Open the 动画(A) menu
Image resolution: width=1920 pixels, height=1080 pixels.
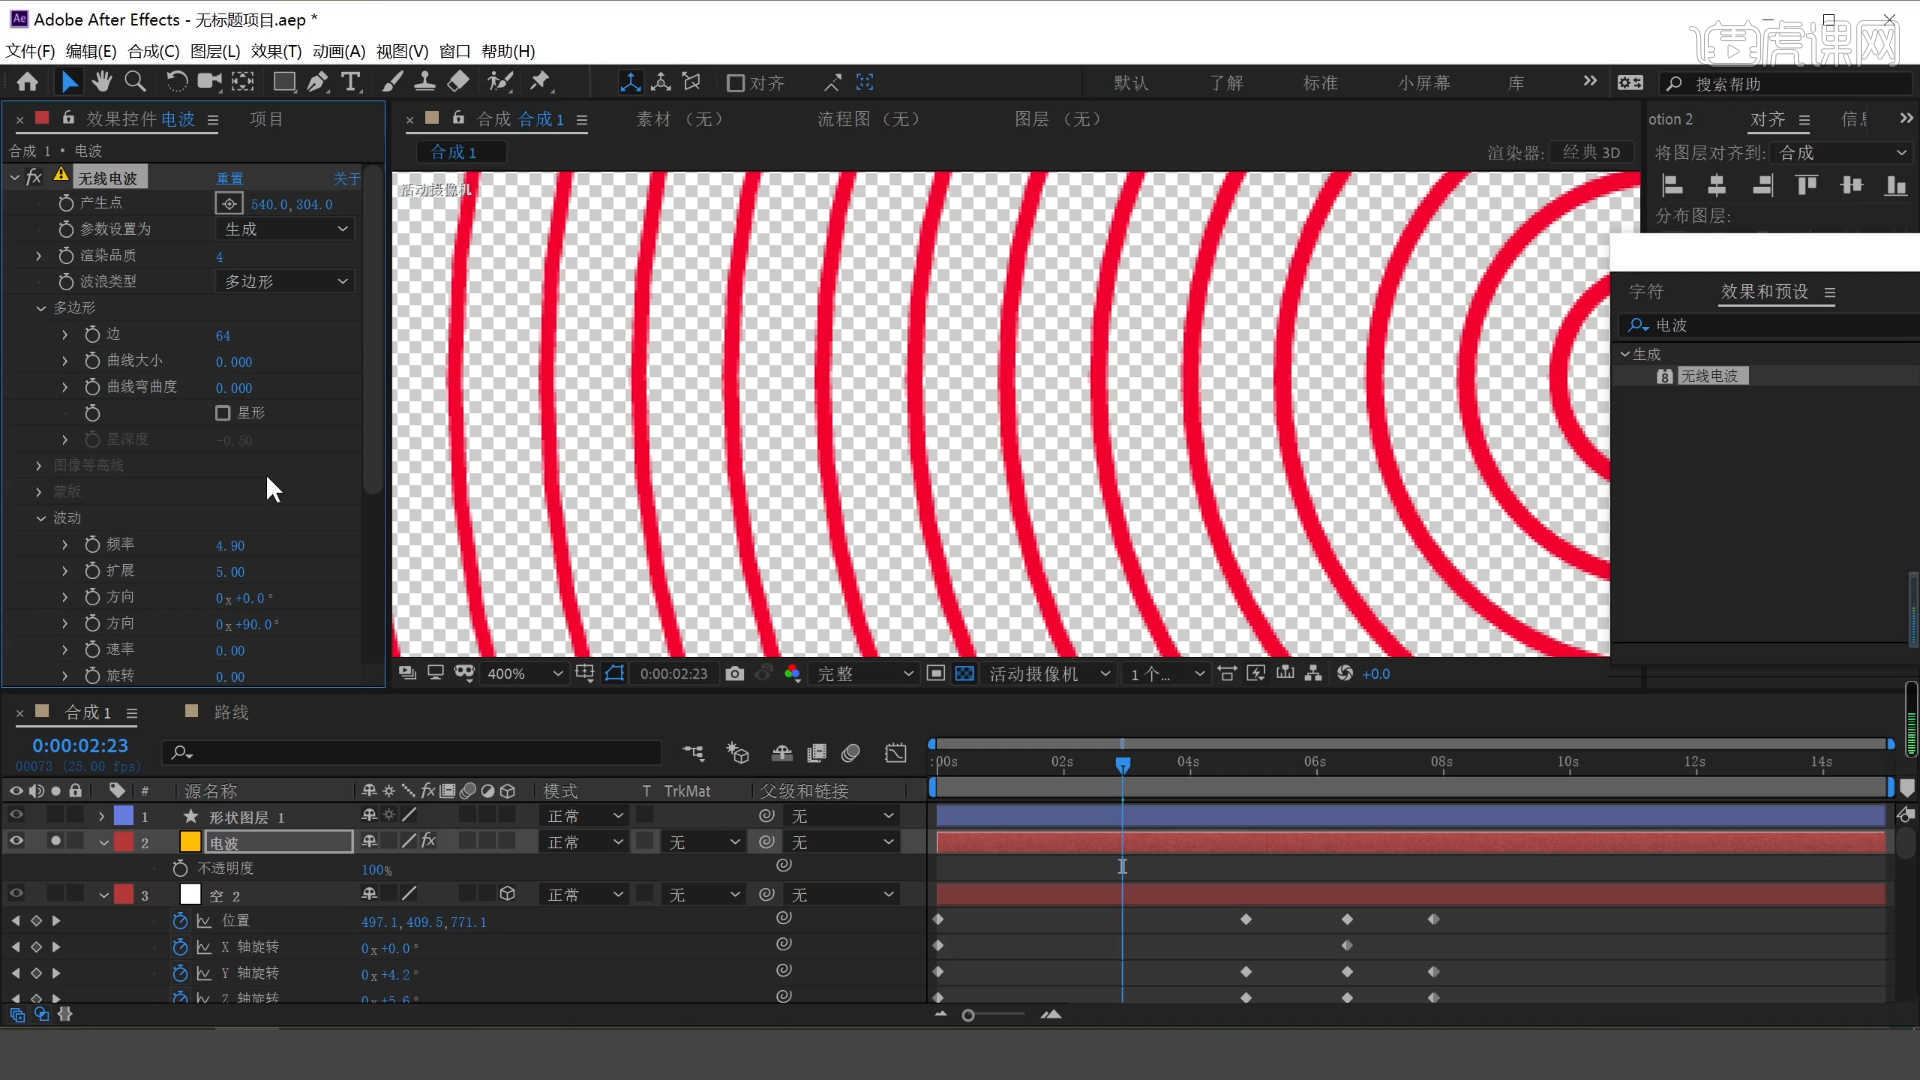[339, 51]
